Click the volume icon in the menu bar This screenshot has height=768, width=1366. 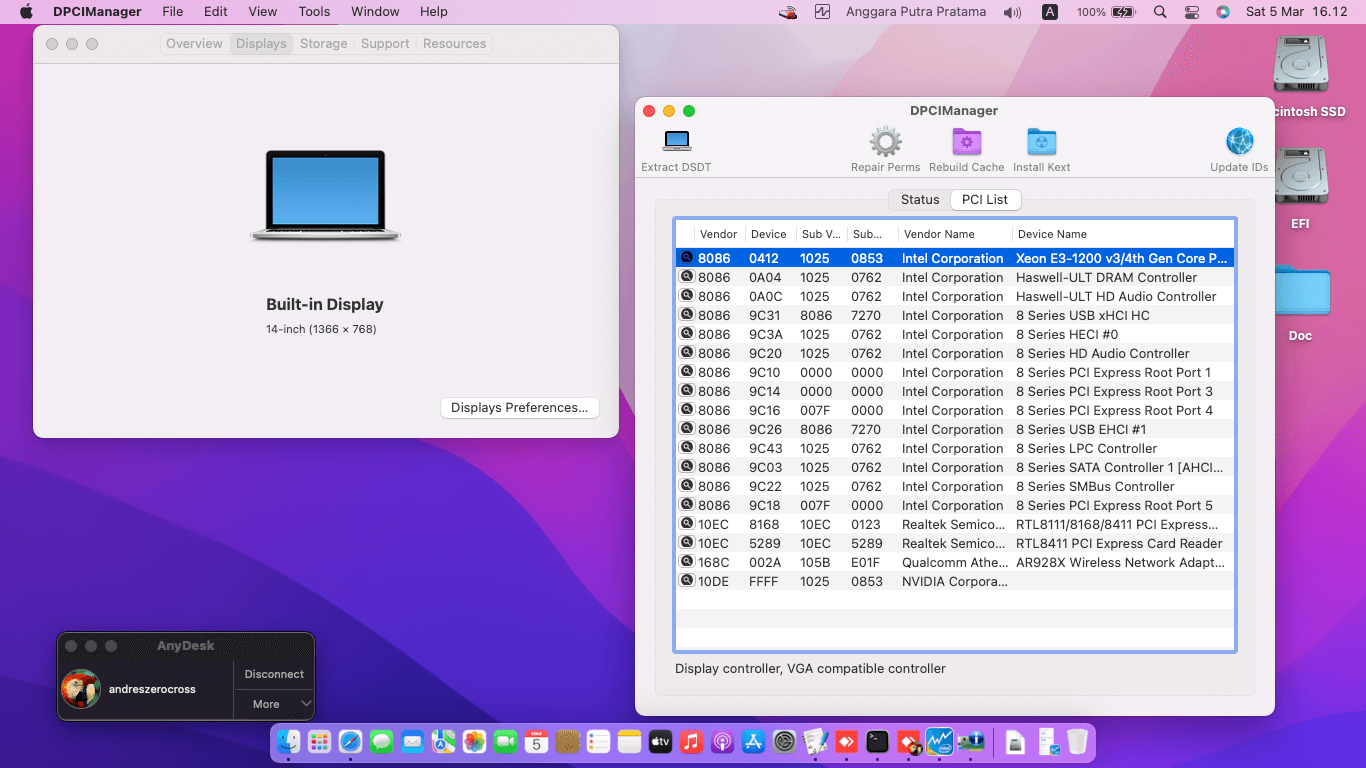click(x=1013, y=12)
